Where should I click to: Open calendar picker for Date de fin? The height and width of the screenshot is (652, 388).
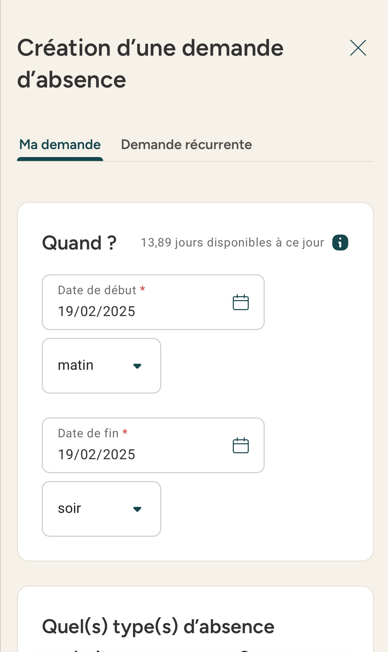point(240,445)
